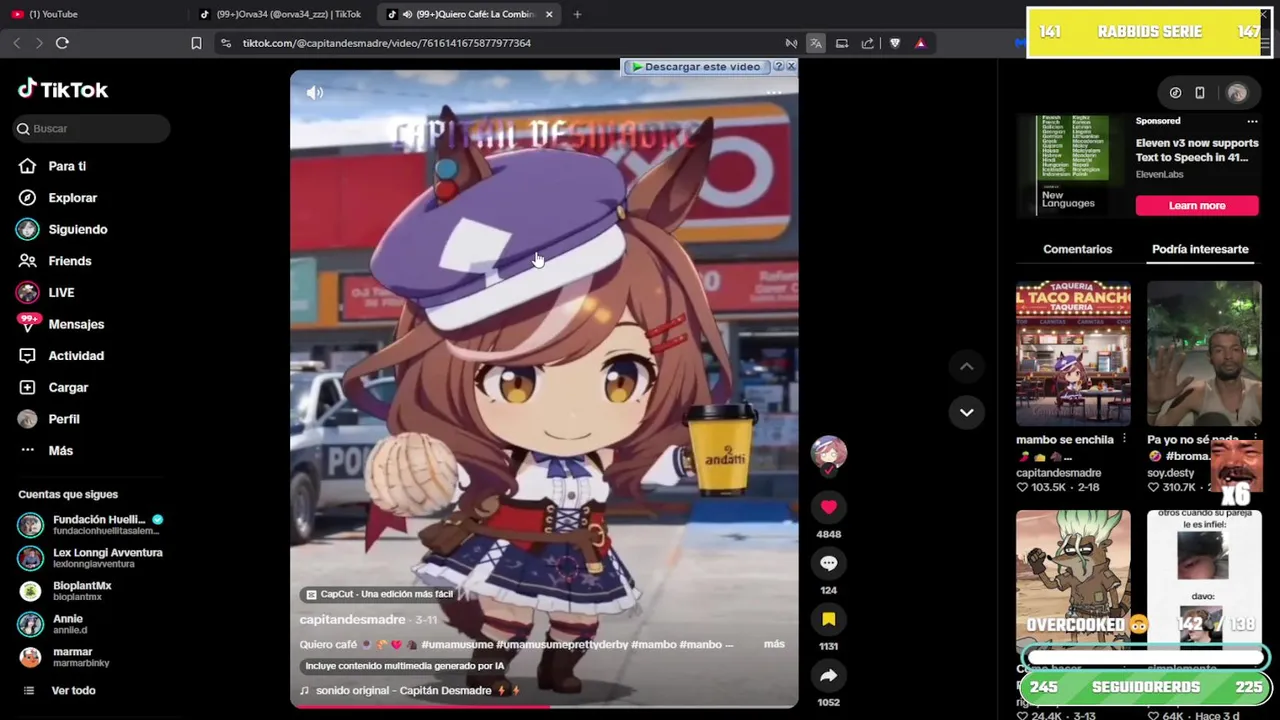Open options for mambo se enchila video
Image resolution: width=1280 pixels, height=720 pixels.
(x=1124, y=439)
